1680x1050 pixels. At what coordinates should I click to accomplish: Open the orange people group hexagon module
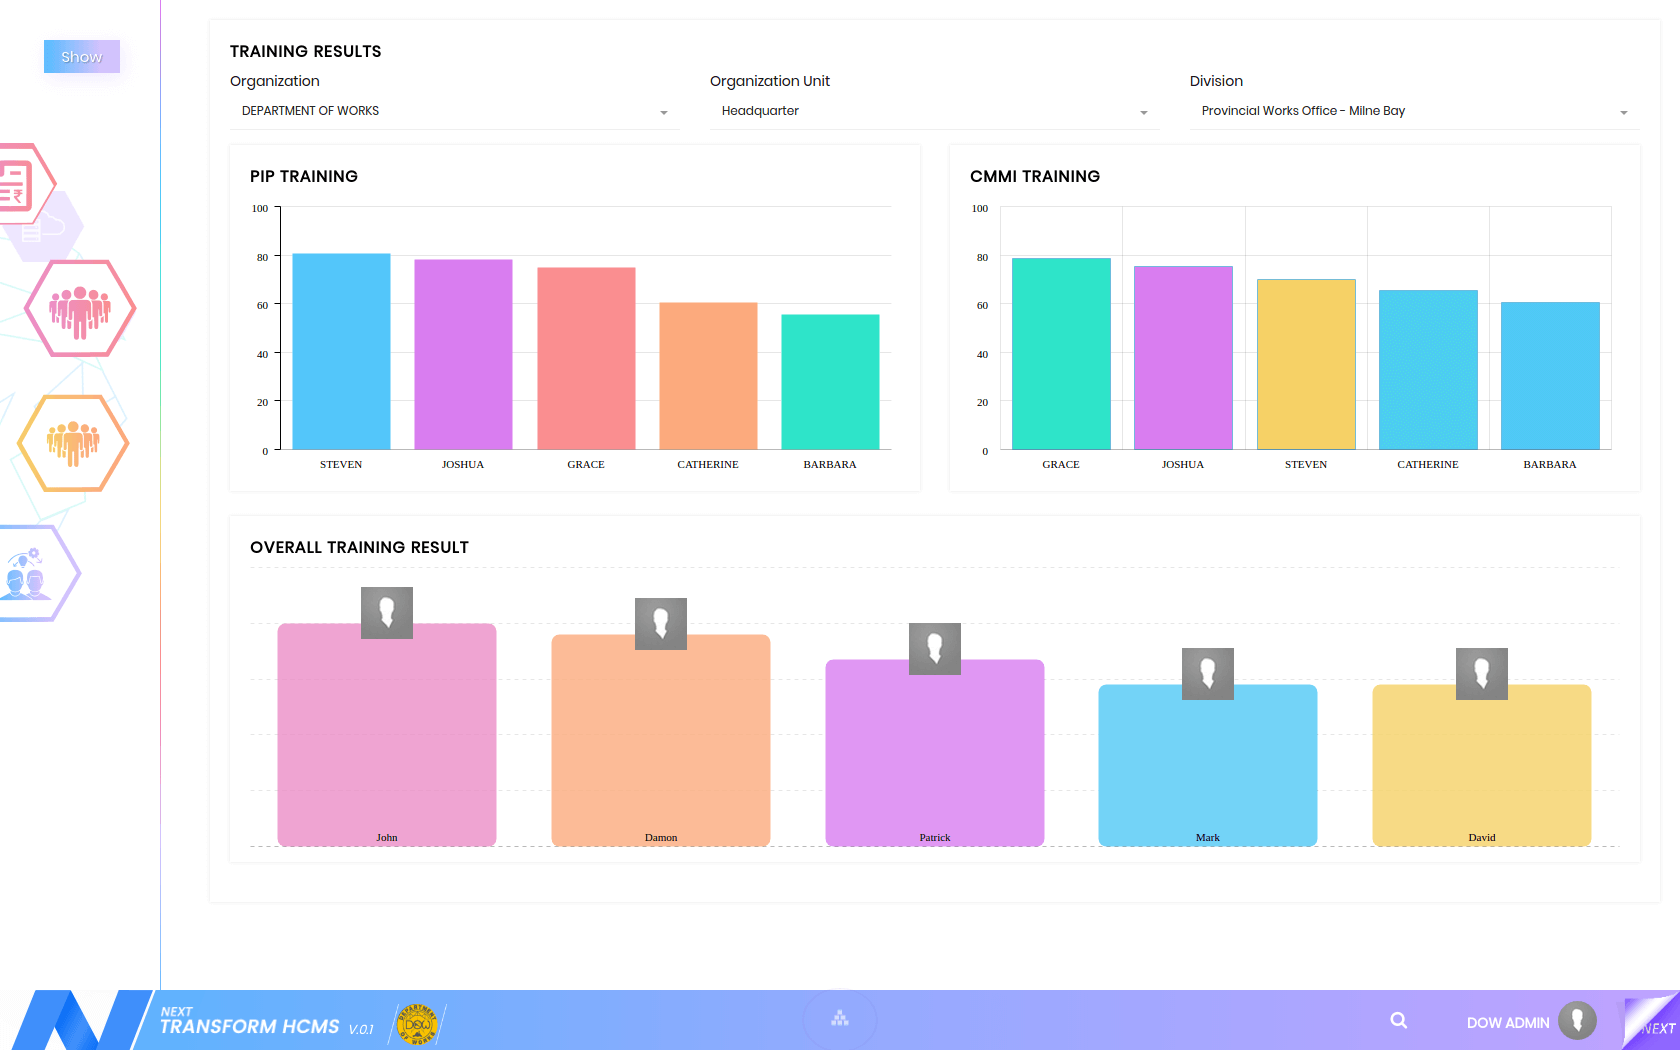[x=73, y=443]
